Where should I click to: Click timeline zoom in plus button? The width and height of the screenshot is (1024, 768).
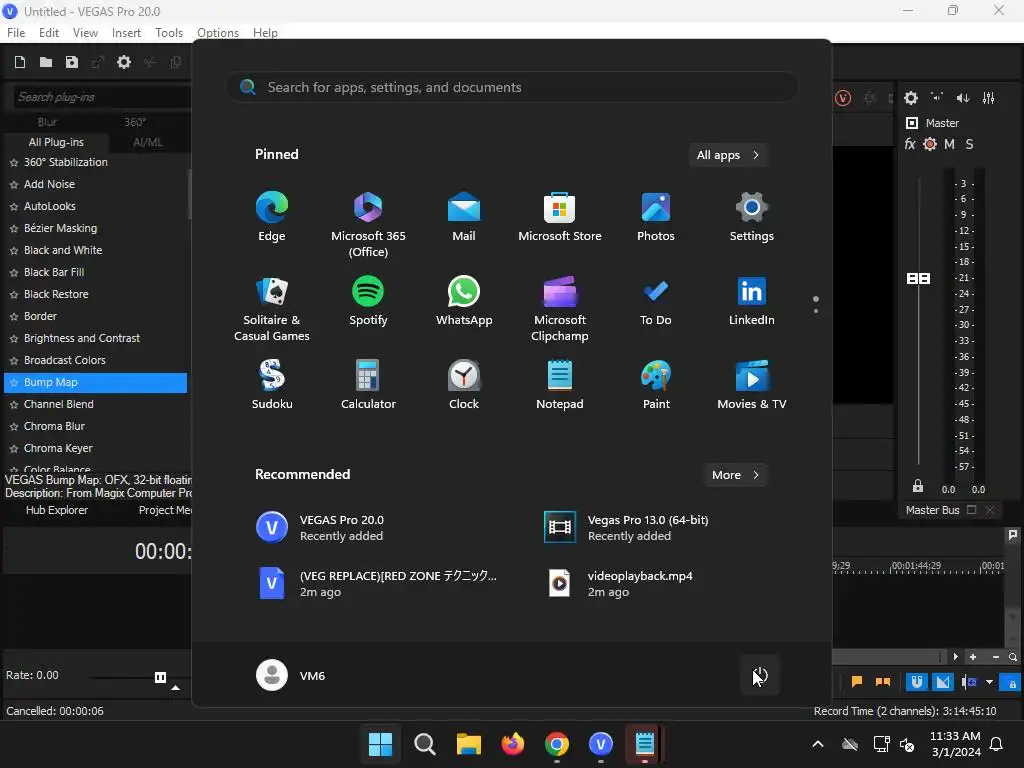coord(972,657)
